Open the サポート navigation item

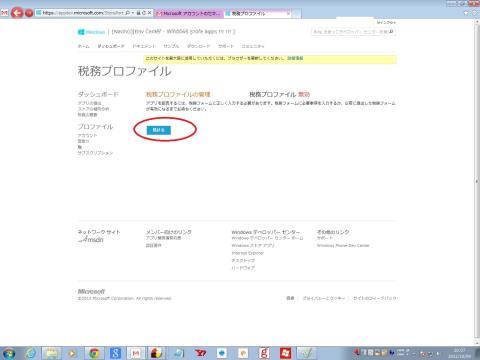coord(226,46)
